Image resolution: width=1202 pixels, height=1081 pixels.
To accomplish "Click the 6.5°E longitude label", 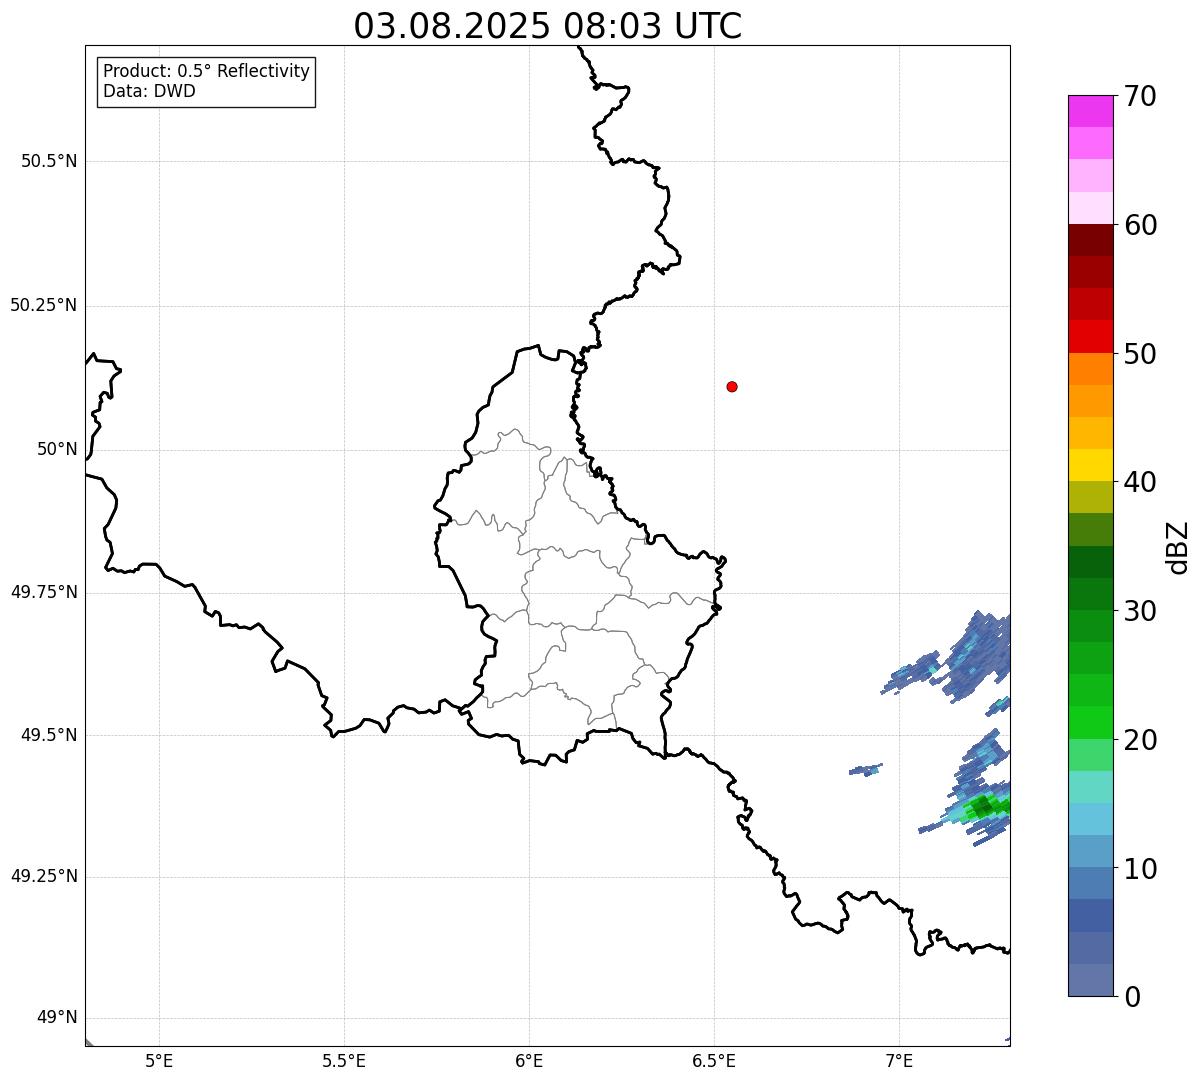I will pyautogui.click(x=714, y=1061).
